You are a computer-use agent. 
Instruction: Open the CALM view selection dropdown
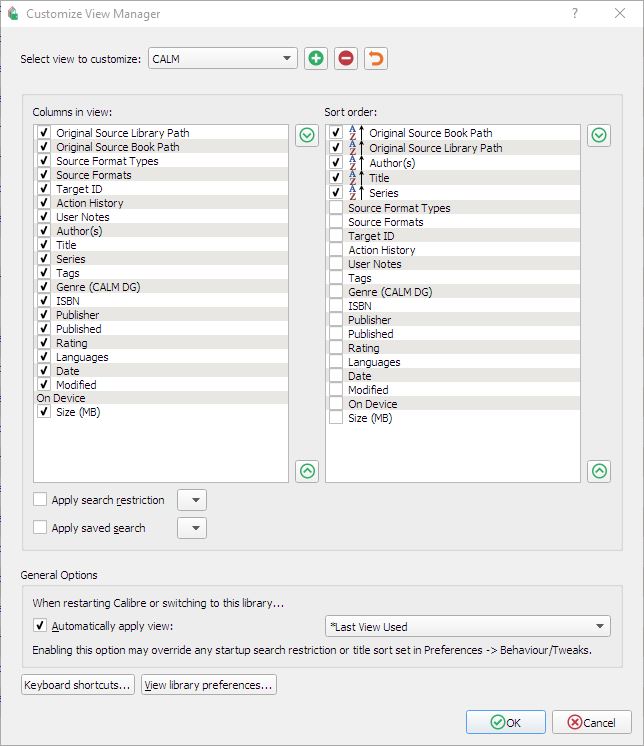tap(223, 59)
